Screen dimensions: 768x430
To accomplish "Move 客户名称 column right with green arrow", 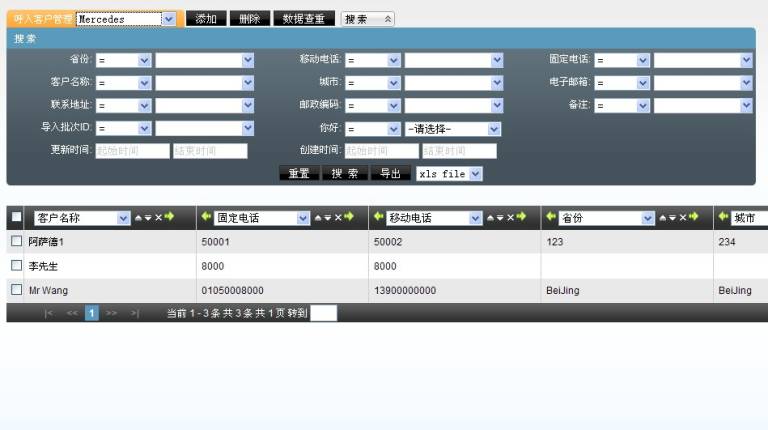I will coord(170,218).
